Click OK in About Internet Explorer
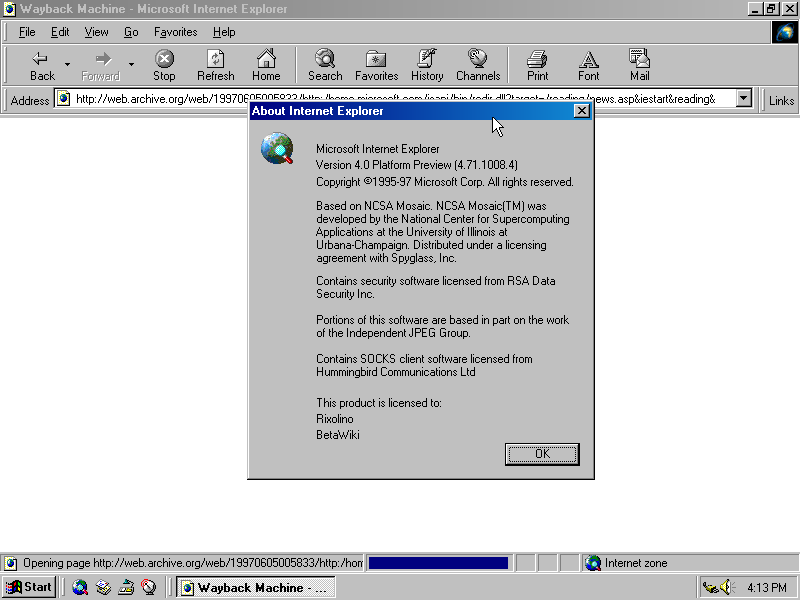800x600 pixels. (x=542, y=454)
